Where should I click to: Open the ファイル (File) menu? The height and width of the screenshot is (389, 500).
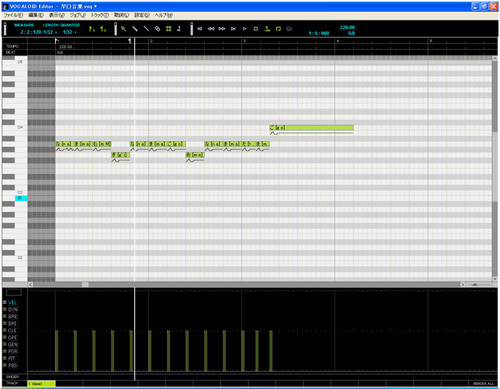click(13, 15)
